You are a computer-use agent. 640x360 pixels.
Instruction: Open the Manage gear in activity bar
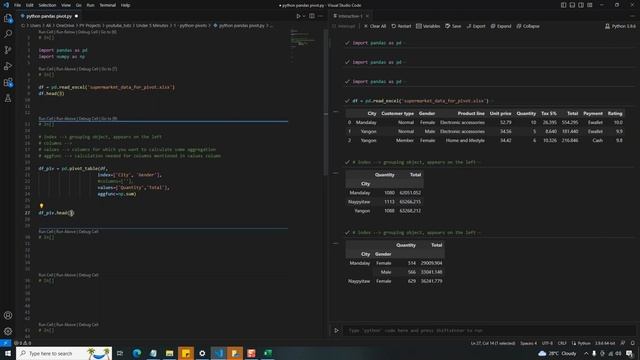click(8, 331)
